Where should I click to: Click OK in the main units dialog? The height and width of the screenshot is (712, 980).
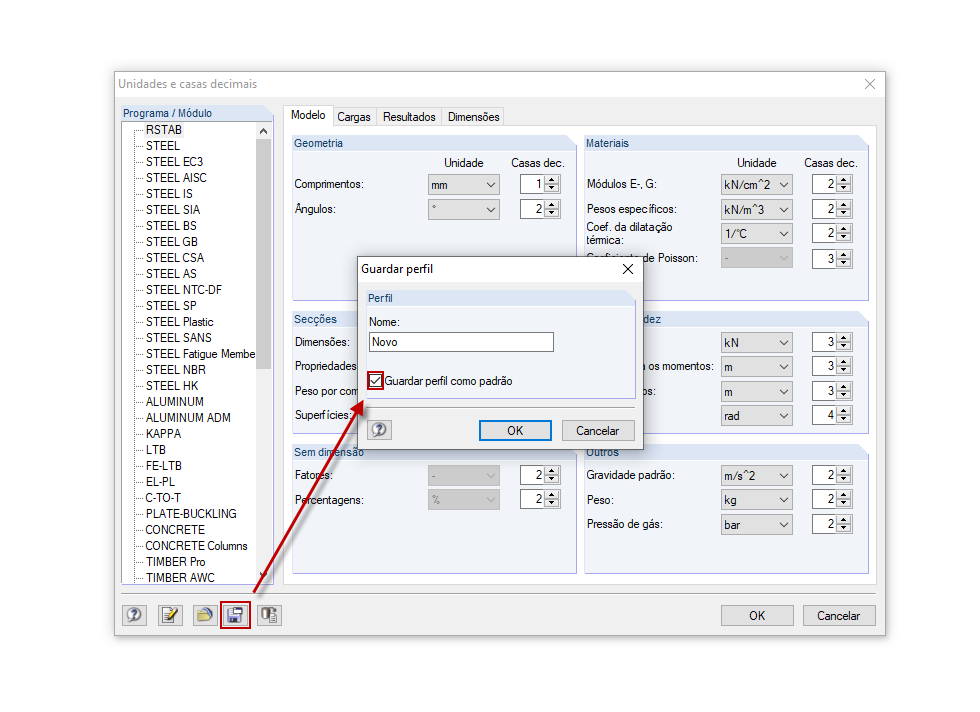[x=757, y=616]
